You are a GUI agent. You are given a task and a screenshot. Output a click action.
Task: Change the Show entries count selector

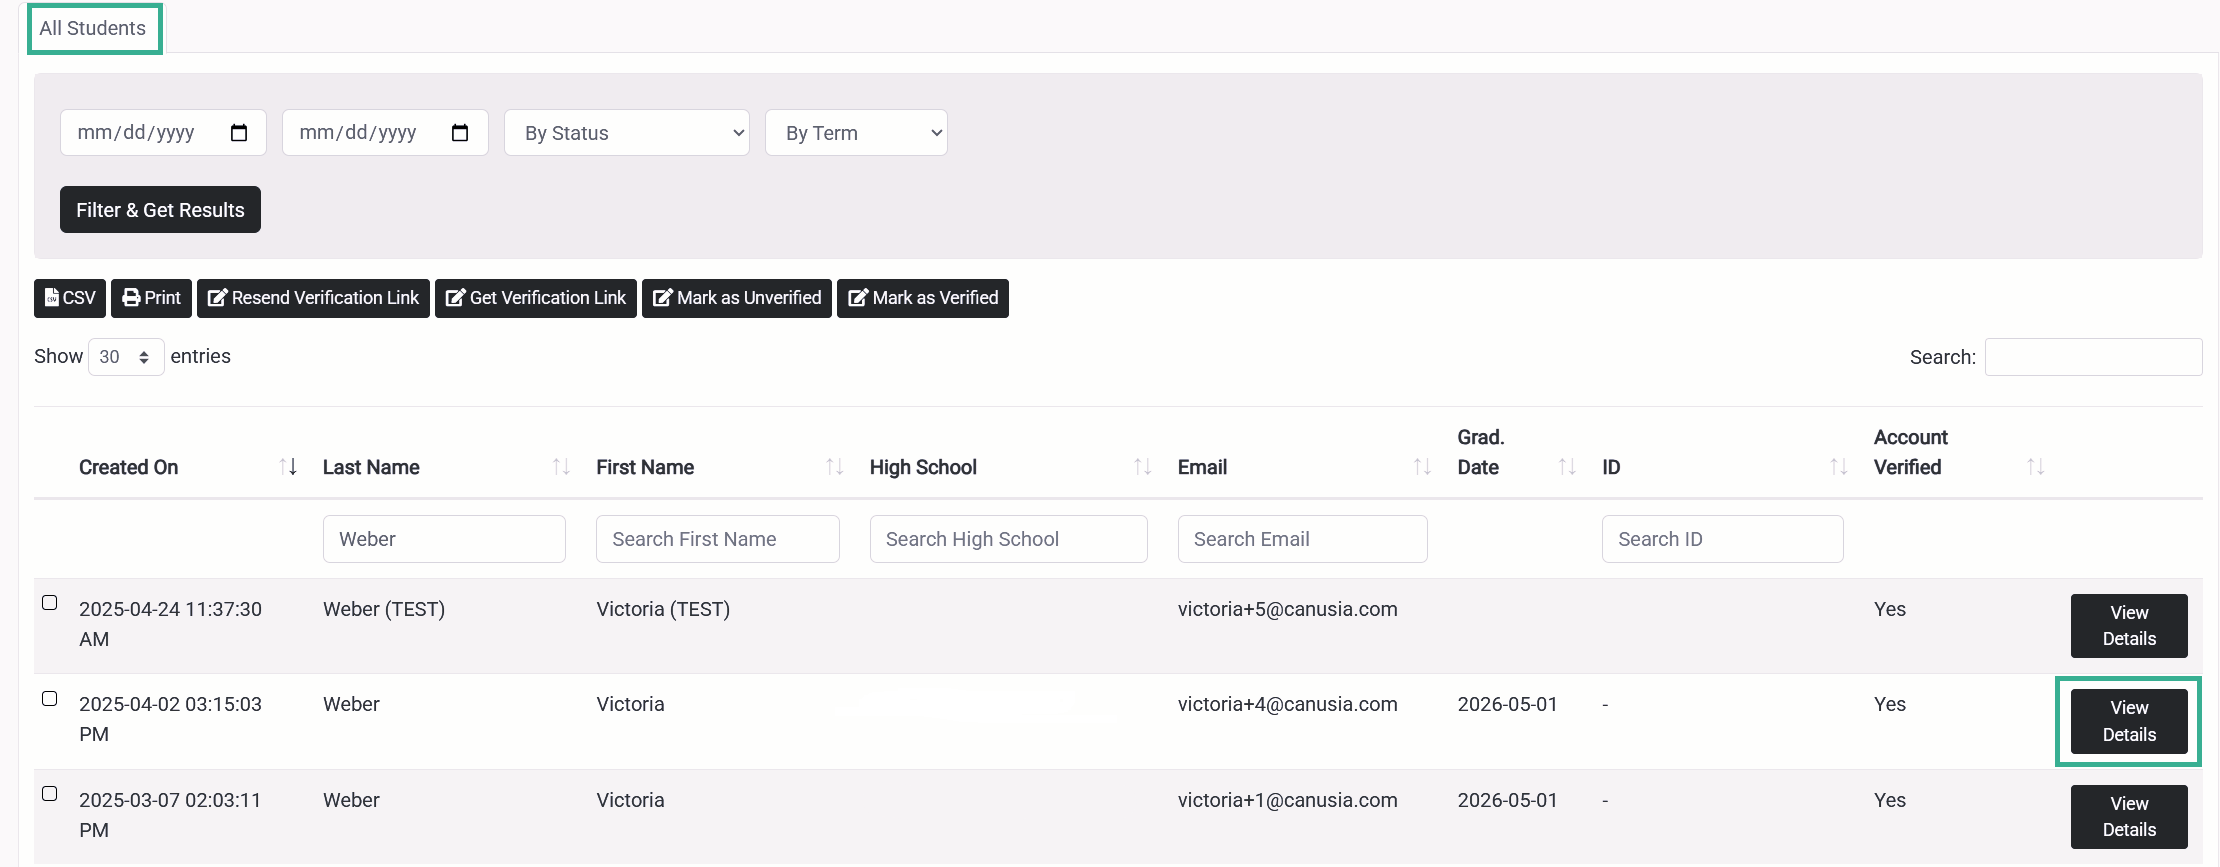(126, 357)
